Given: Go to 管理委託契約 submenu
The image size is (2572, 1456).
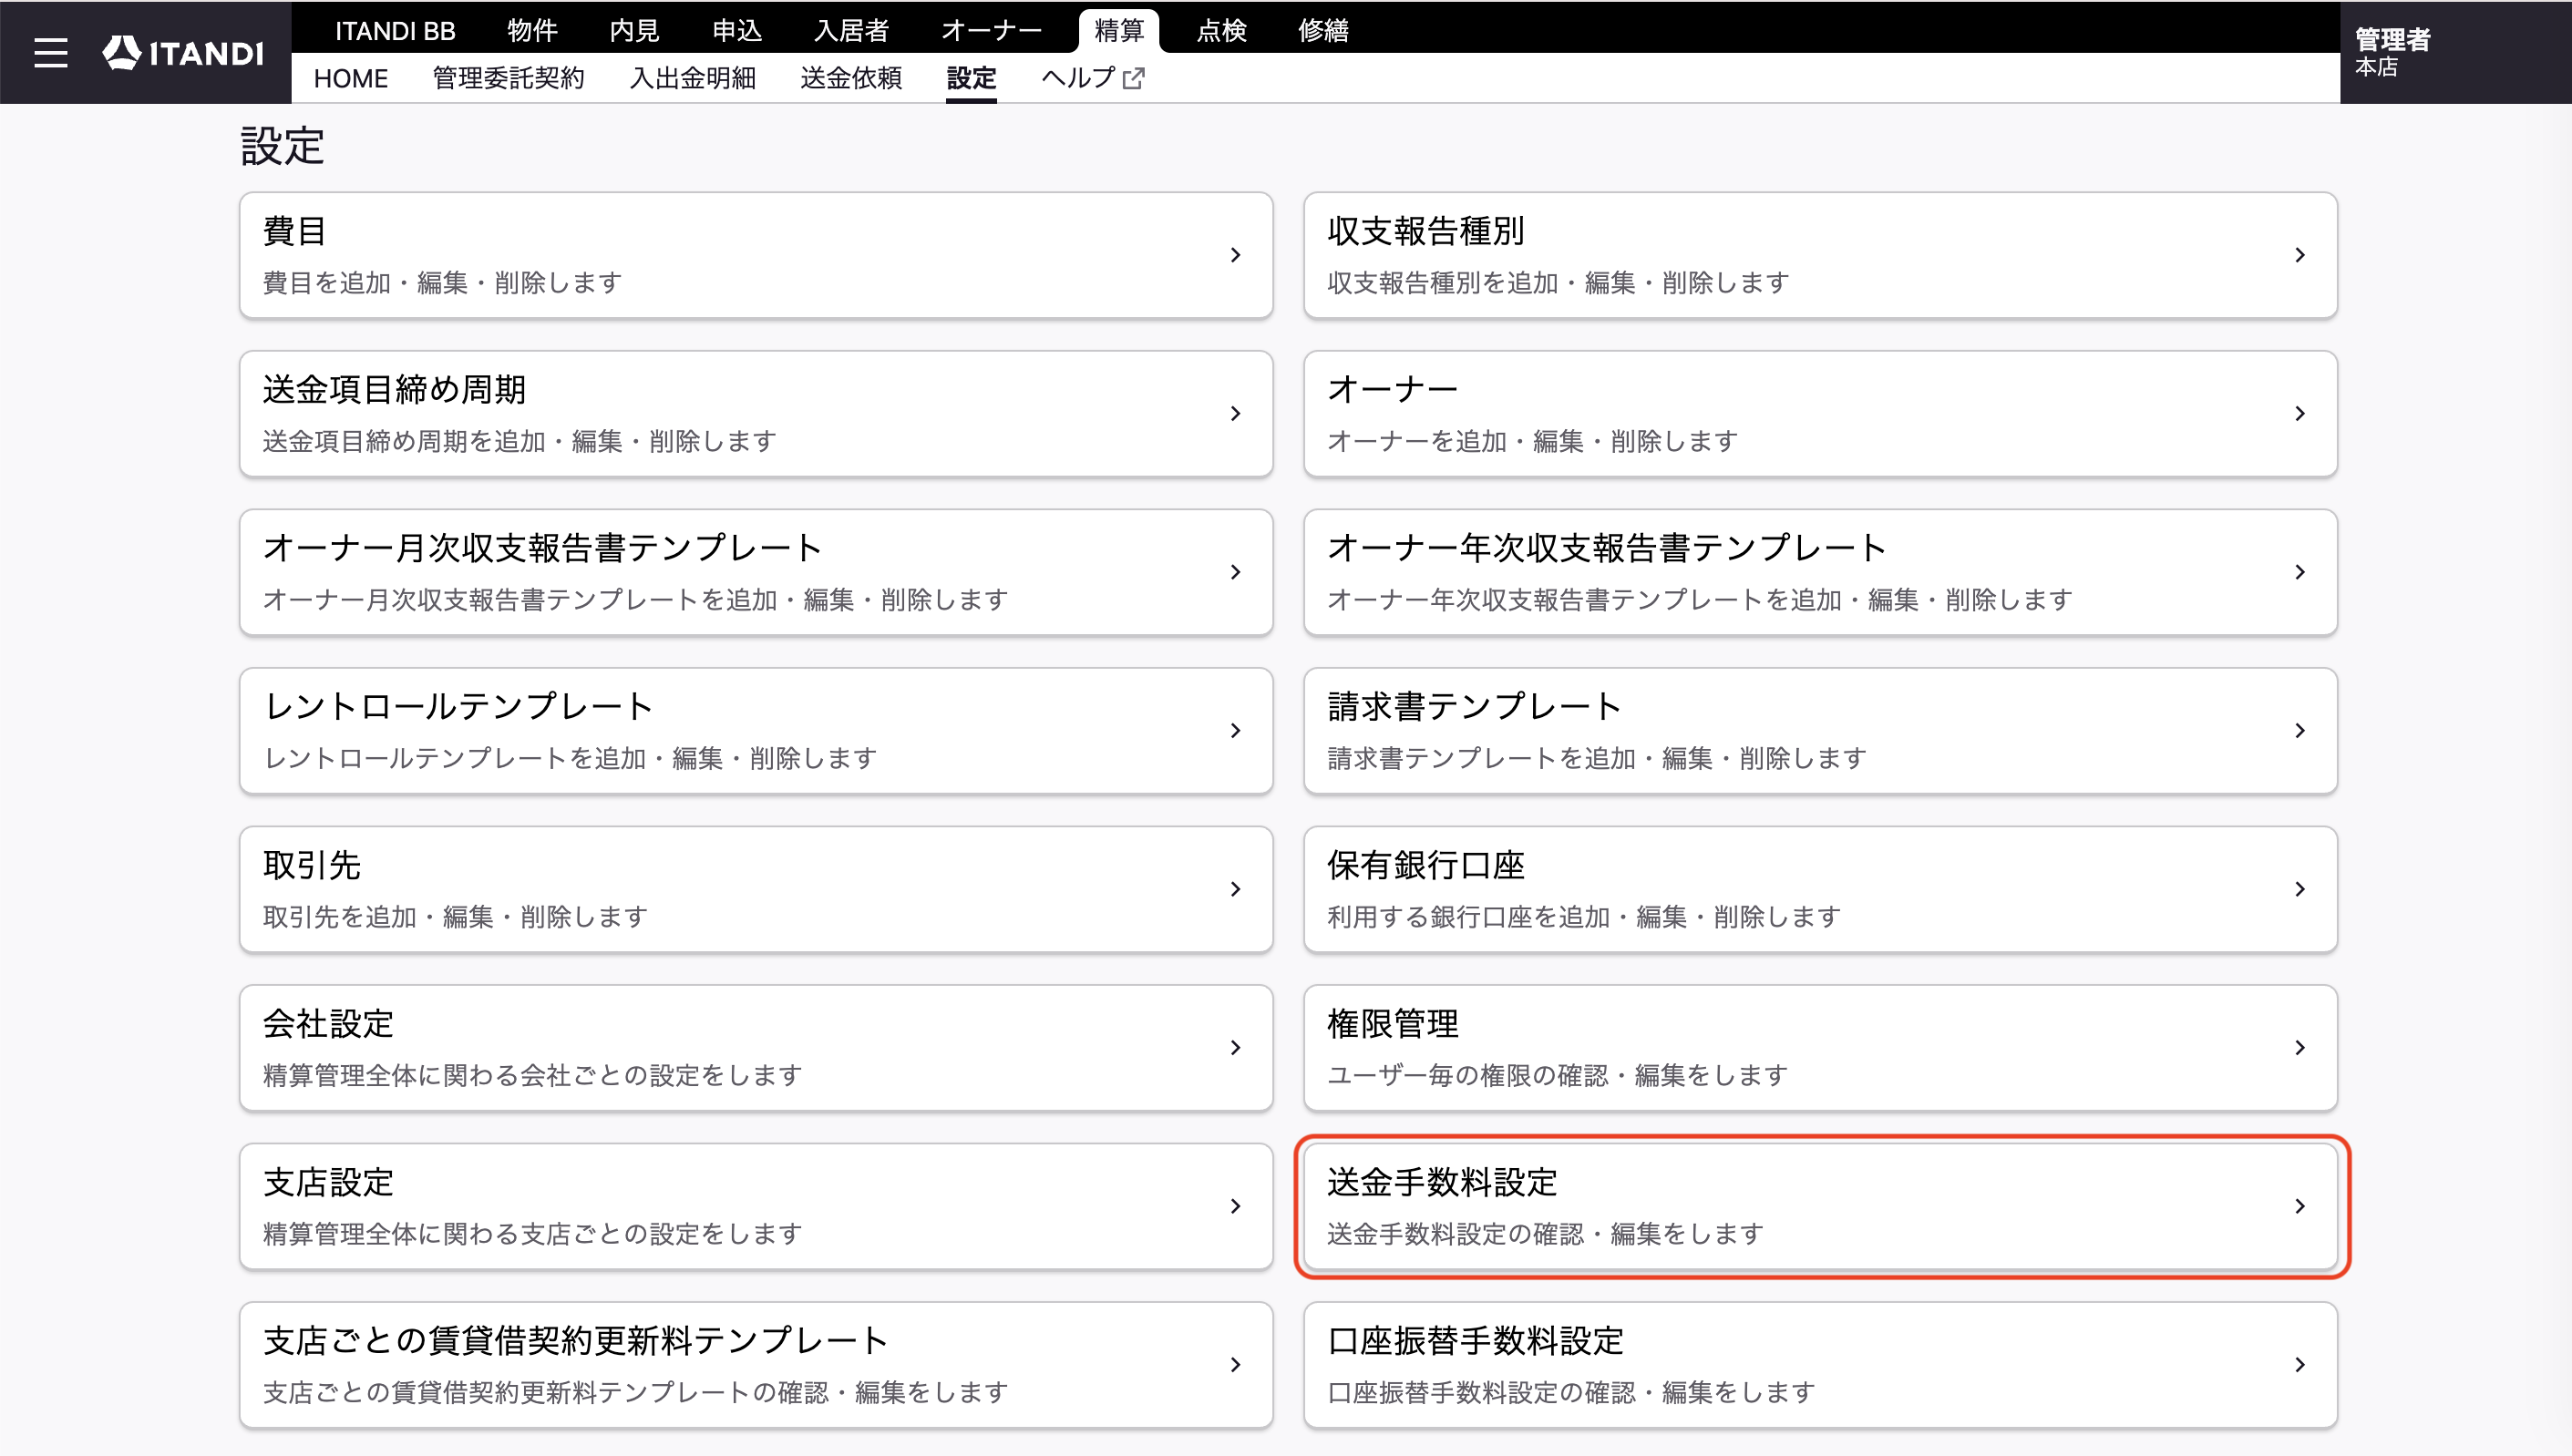Looking at the screenshot, I should click(x=508, y=78).
